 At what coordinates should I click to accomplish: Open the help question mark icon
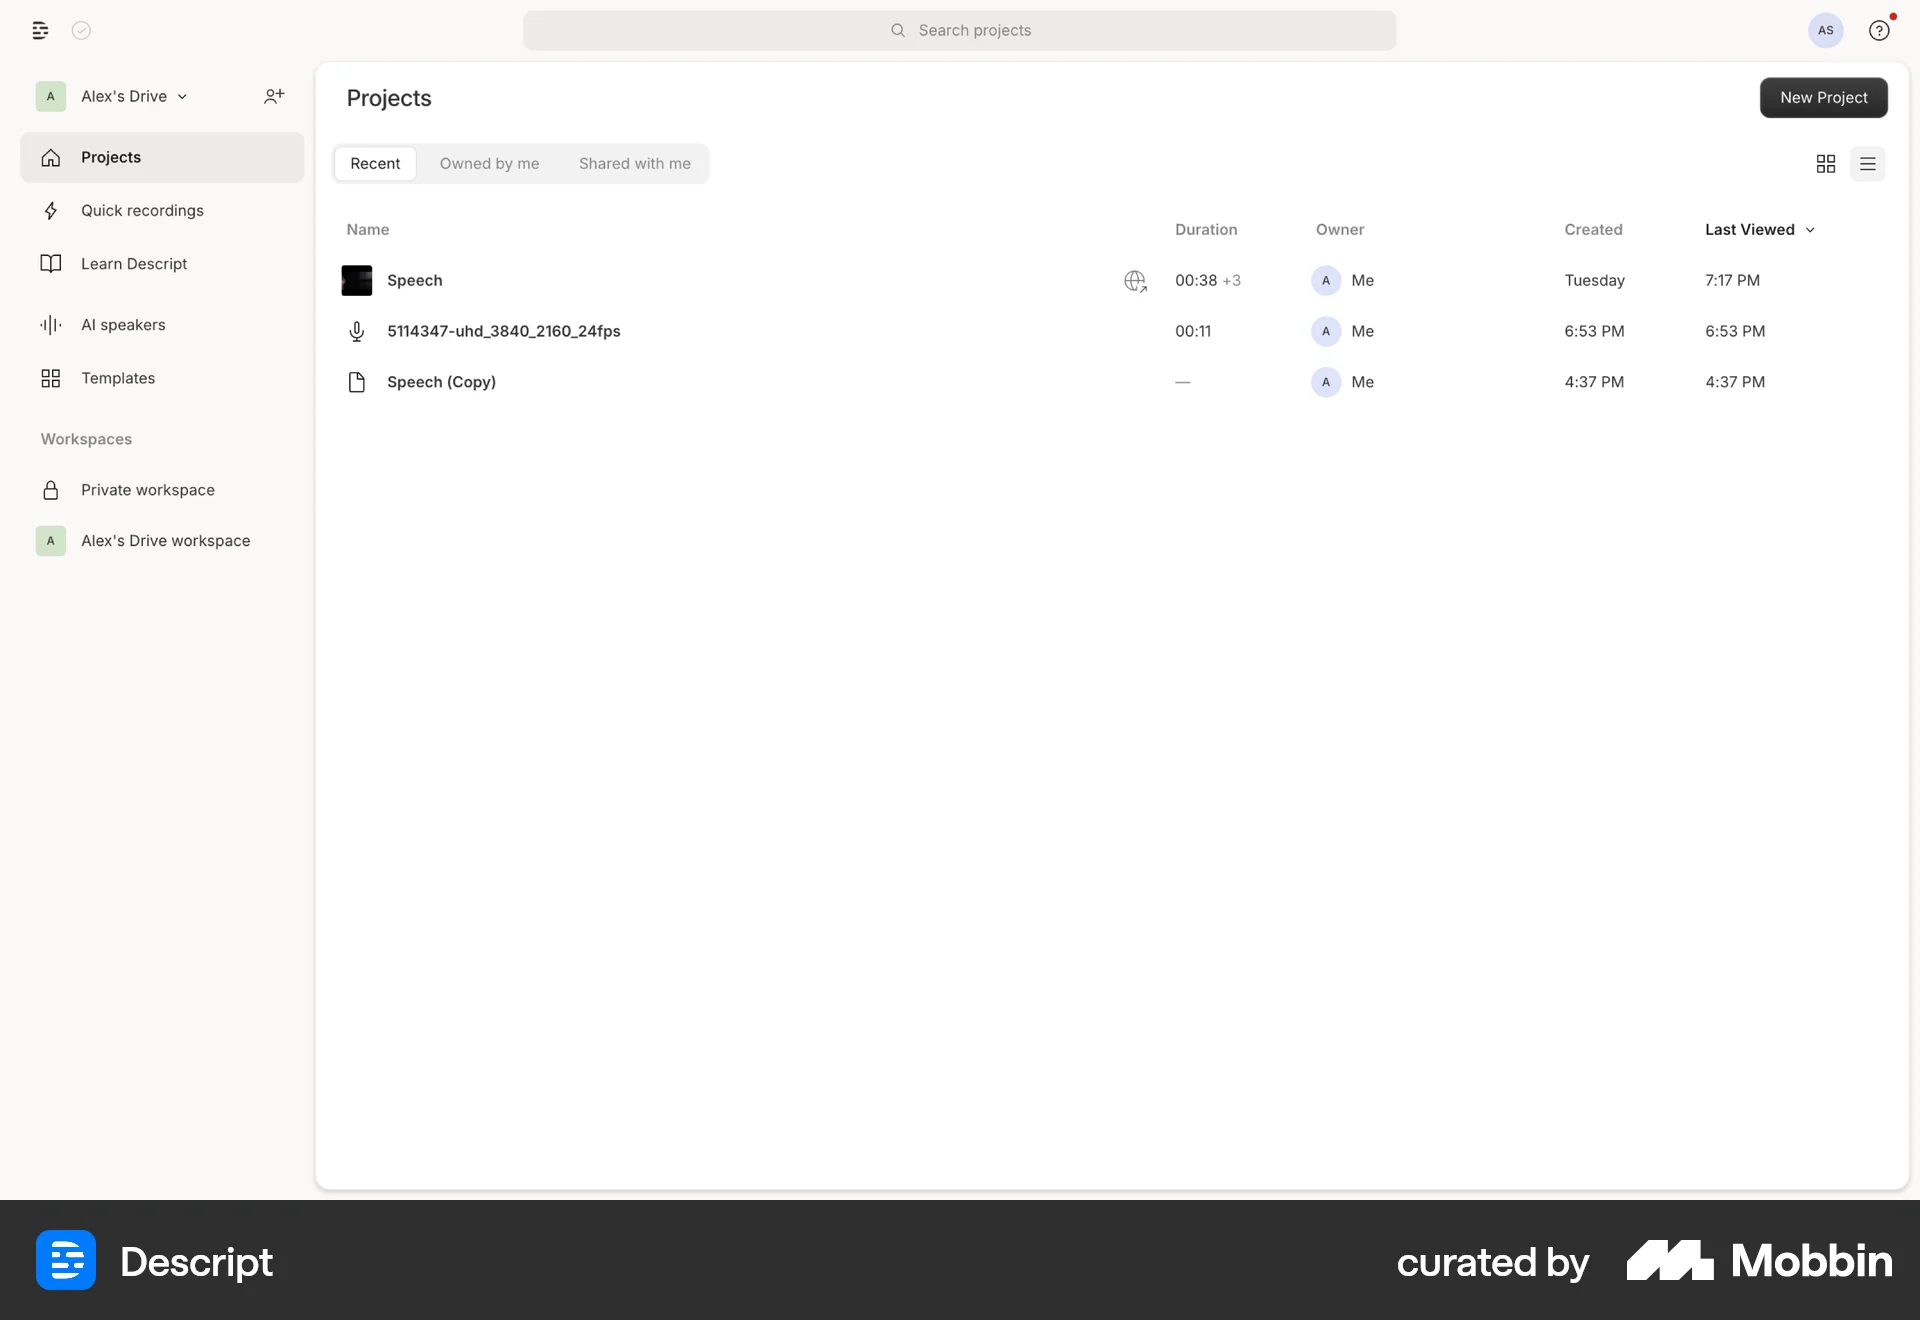click(x=1880, y=30)
